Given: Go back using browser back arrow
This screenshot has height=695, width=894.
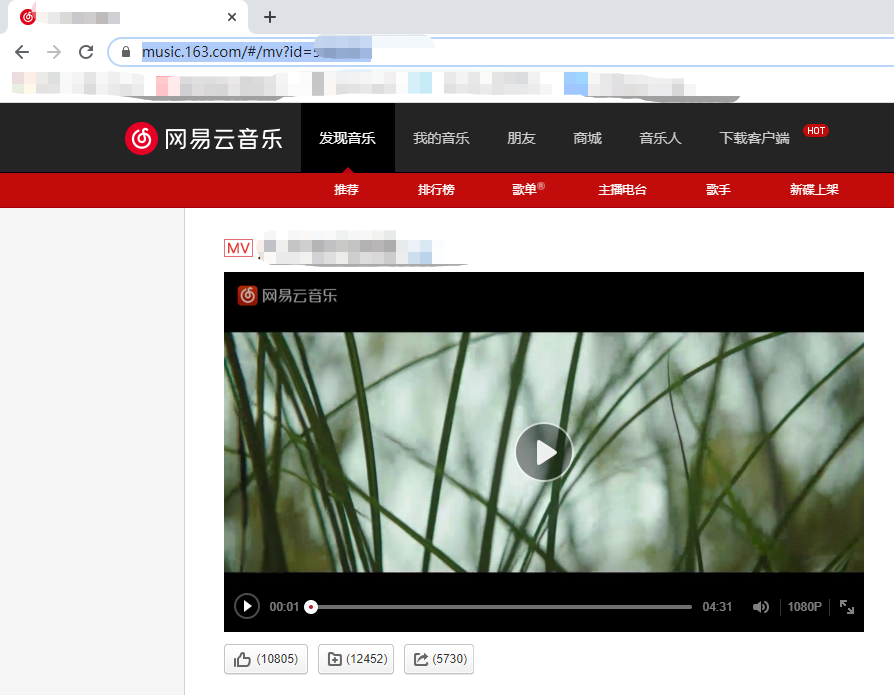Looking at the screenshot, I should [22, 52].
